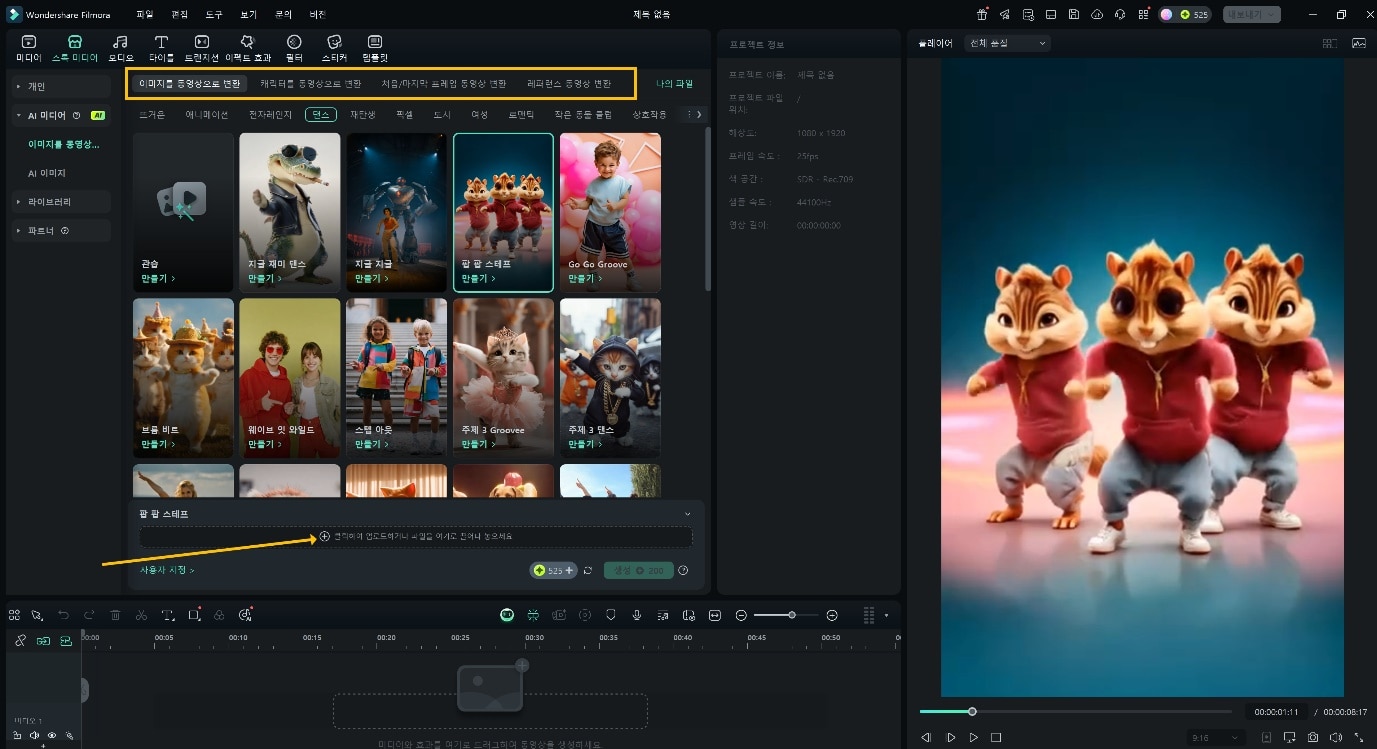Select the AI 이미지 sidebar item
Image resolution: width=1377 pixels, height=749 pixels.
(46, 173)
